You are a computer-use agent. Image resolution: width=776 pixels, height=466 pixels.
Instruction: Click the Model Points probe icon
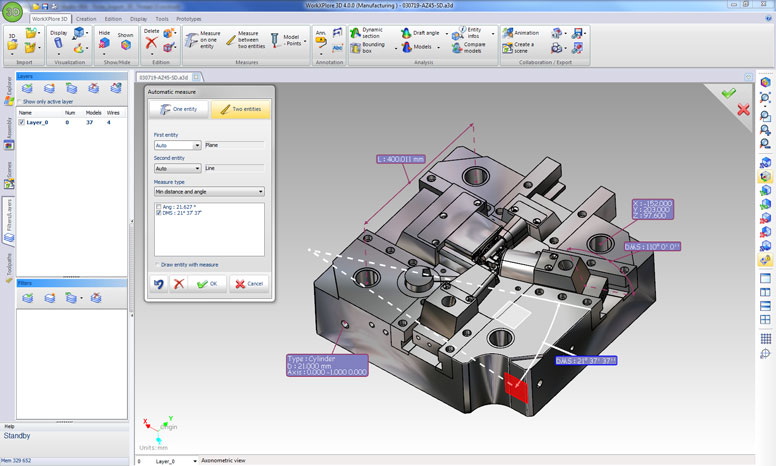pyautogui.click(x=275, y=40)
